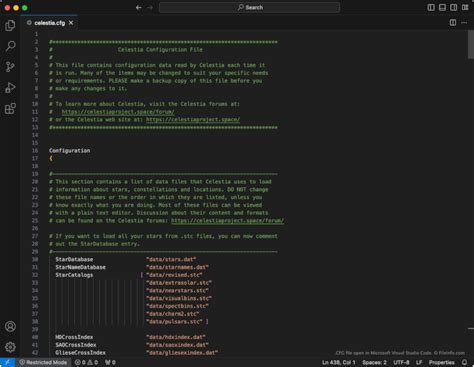Click the SAOCrossIndex entry name
474x367 pixels.
pos(76,345)
